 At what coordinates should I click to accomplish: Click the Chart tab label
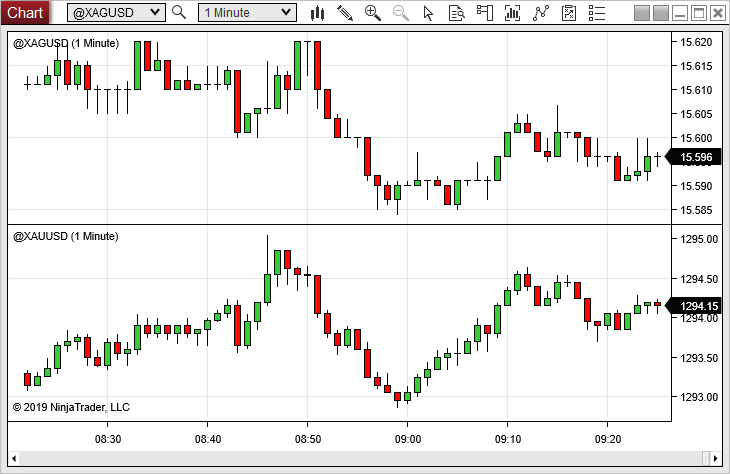(x=25, y=13)
